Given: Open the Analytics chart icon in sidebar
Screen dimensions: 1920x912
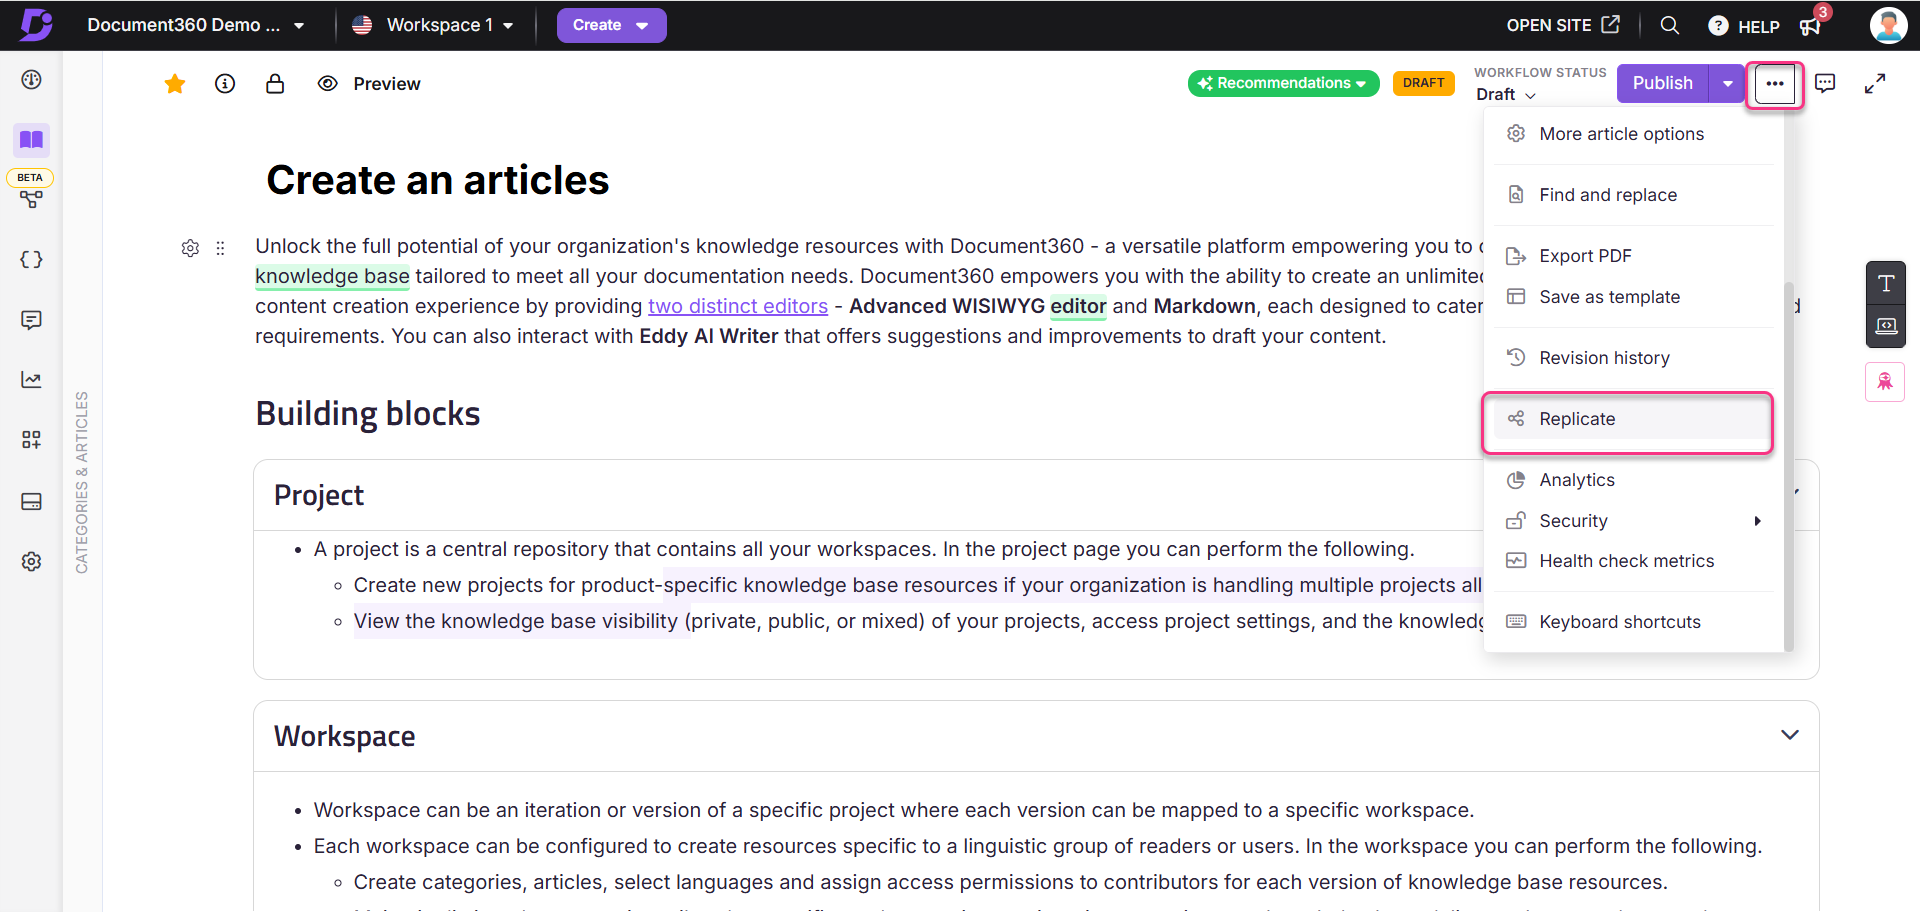Looking at the screenshot, I should (31, 380).
